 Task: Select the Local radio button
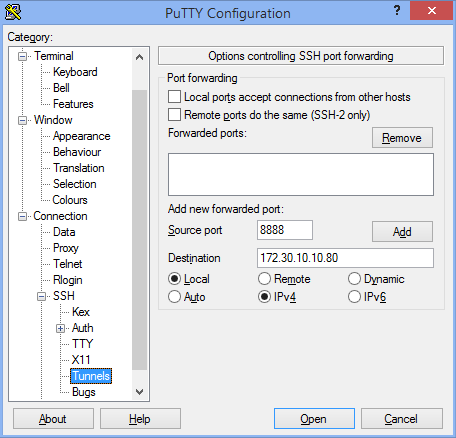[174, 279]
